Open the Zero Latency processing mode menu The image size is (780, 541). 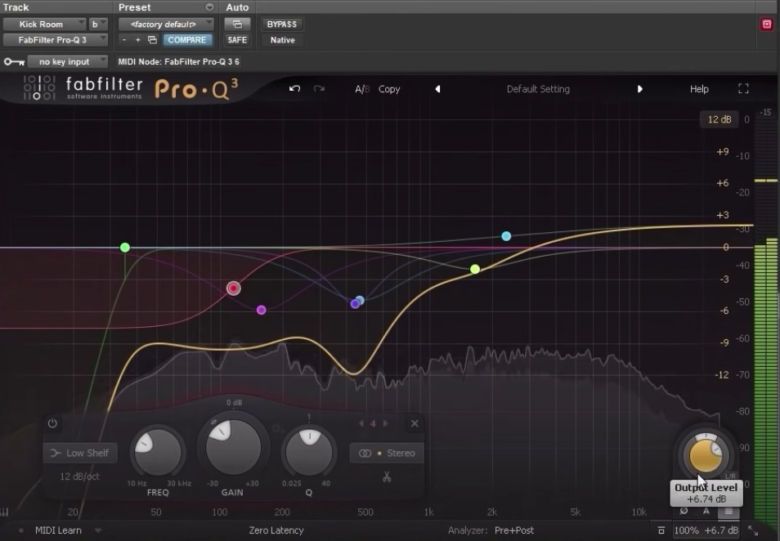276,530
